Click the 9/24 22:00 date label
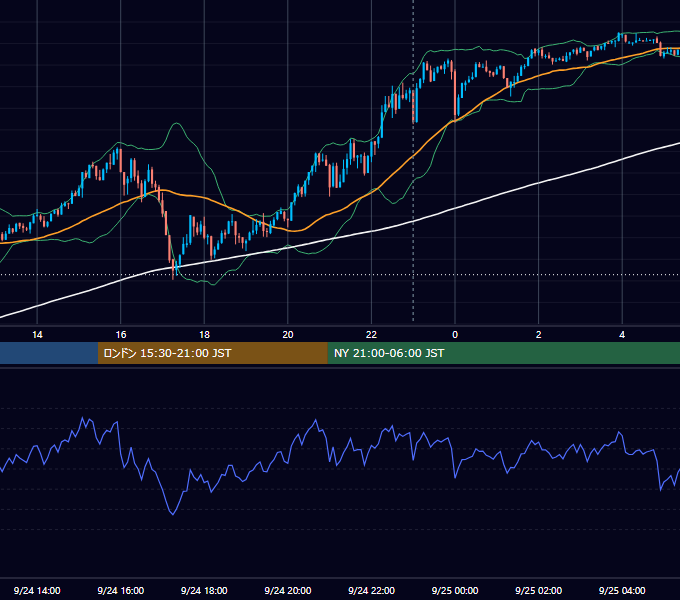The image size is (680, 600). pos(372,590)
